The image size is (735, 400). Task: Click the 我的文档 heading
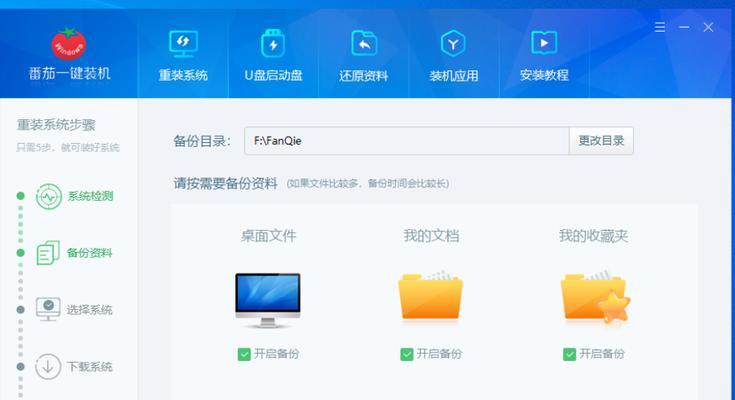pyautogui.click(x=431, y=235)
